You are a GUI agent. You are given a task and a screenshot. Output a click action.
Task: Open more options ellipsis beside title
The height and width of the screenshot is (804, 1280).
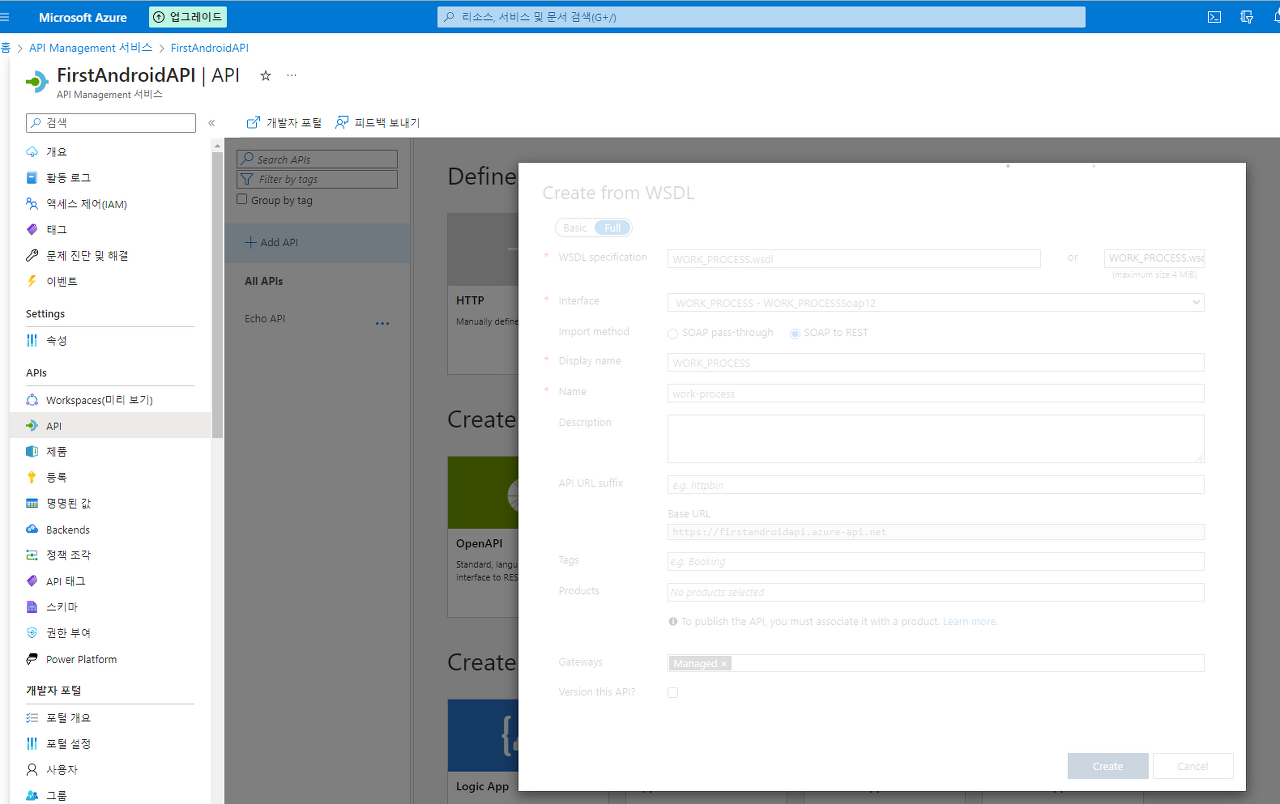[292, 76]
